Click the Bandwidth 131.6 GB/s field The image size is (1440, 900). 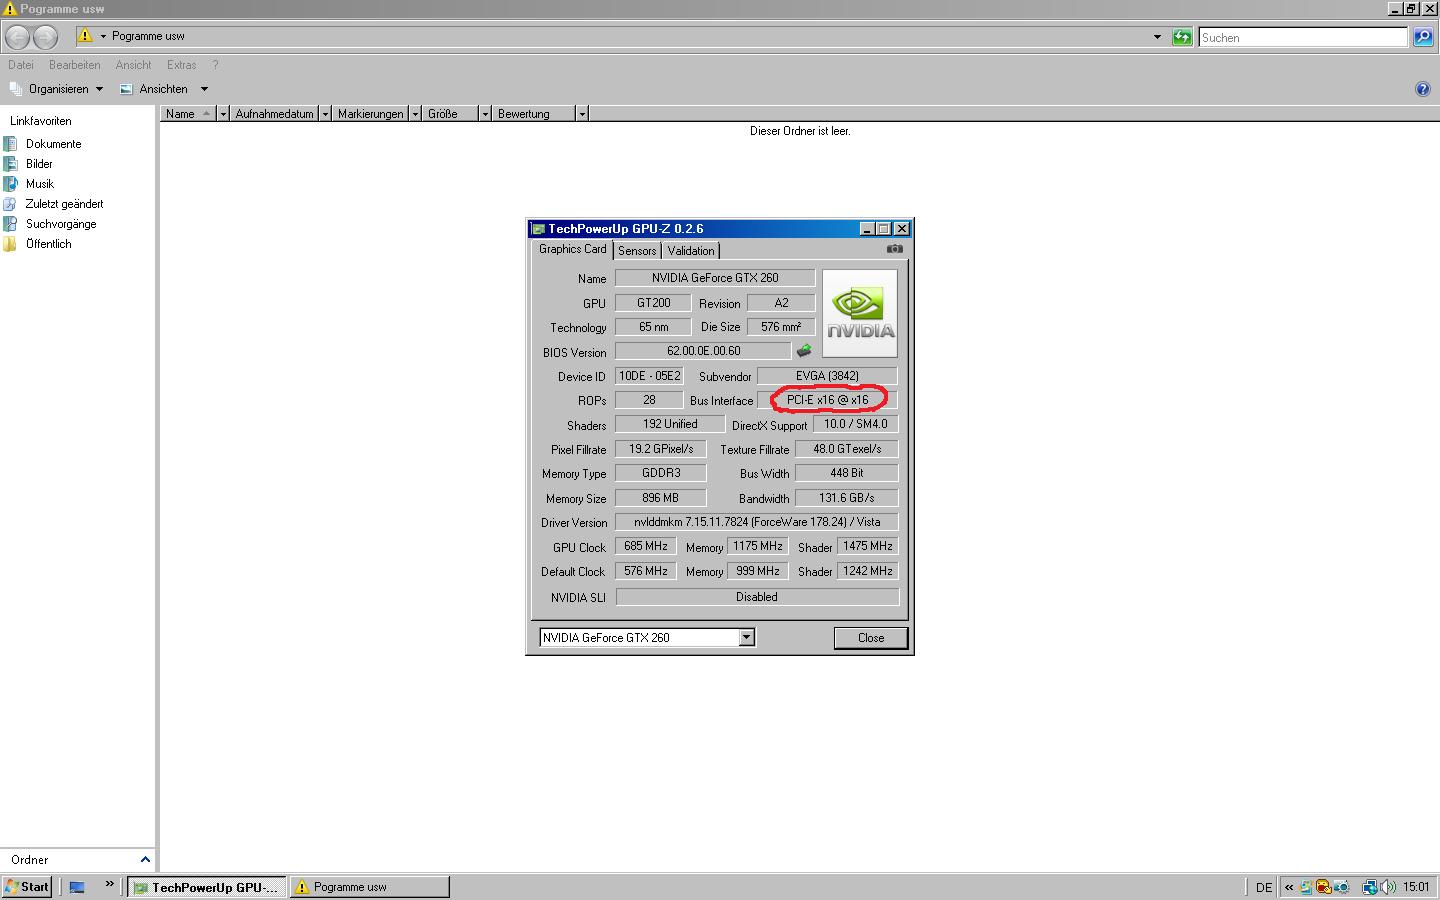846,498
